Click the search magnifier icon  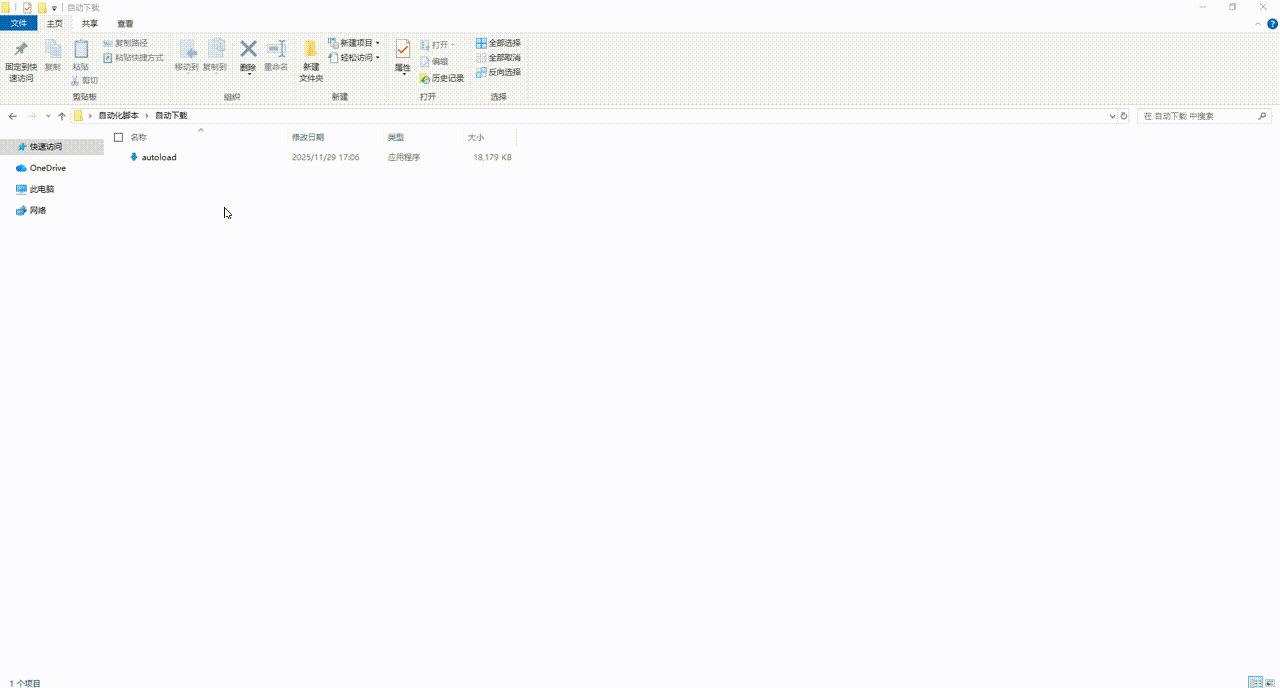1260,116
